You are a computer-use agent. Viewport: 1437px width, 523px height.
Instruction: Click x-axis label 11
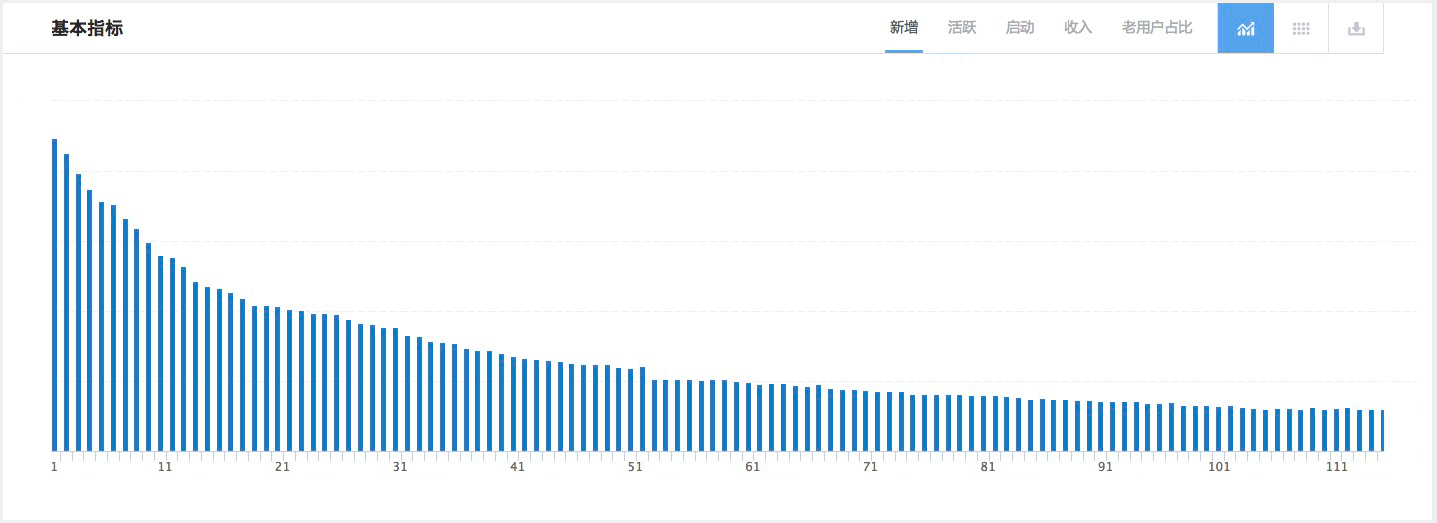click(165, 467)
